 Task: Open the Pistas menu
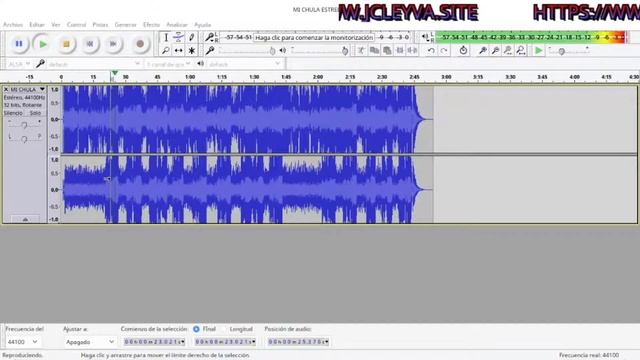[x=100, y=25]
